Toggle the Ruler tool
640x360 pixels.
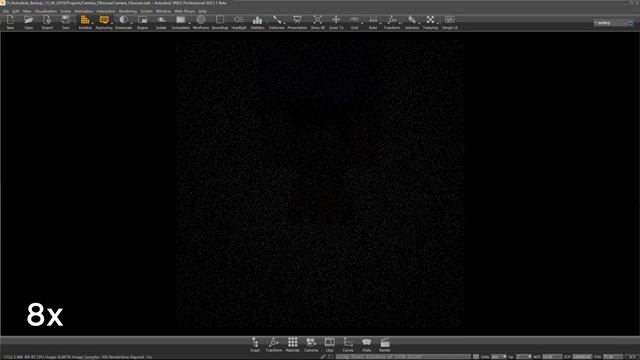point(373,22)
